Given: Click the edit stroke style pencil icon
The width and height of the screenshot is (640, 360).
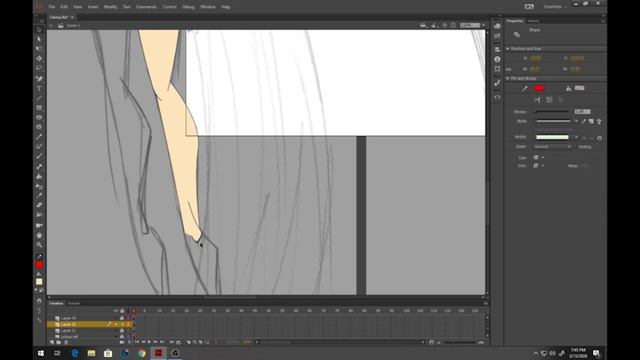Looking at the screenshot, I should point(584,121).
